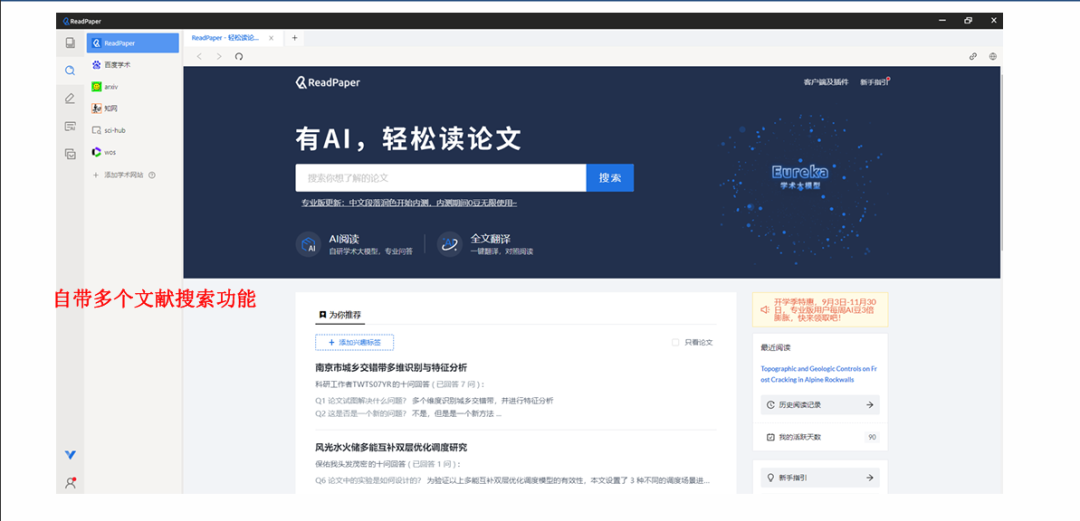Click the 全文翻译 feature icon
This screenshot has height=521, width=1080.
[448, 245]
